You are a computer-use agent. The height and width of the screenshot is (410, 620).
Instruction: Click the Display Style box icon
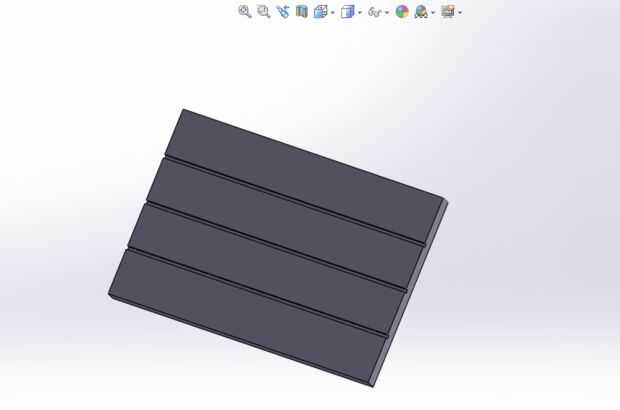[x=348, y=12]
